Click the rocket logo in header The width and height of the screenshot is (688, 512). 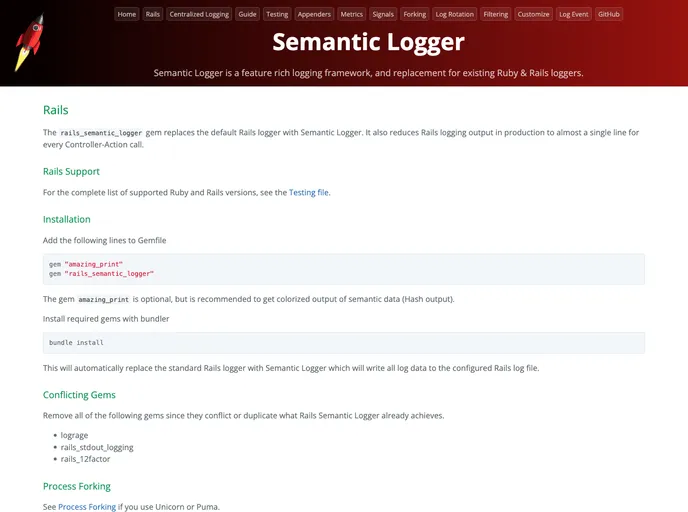[x=29, y=42]
